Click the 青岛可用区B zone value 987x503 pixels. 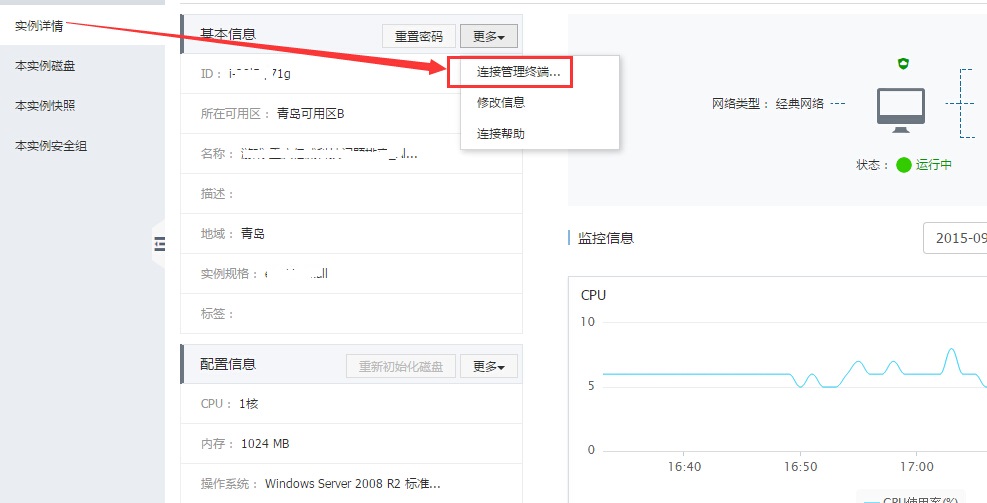tap(310, 114)
